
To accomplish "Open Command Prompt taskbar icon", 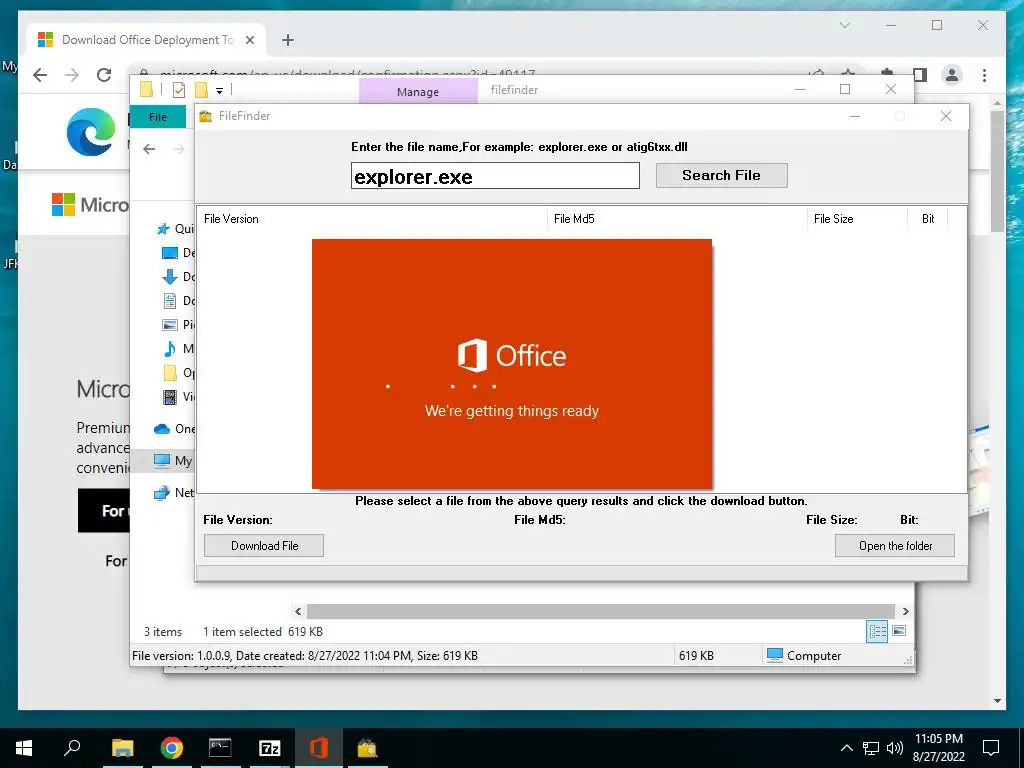I will tap(220, 748).
